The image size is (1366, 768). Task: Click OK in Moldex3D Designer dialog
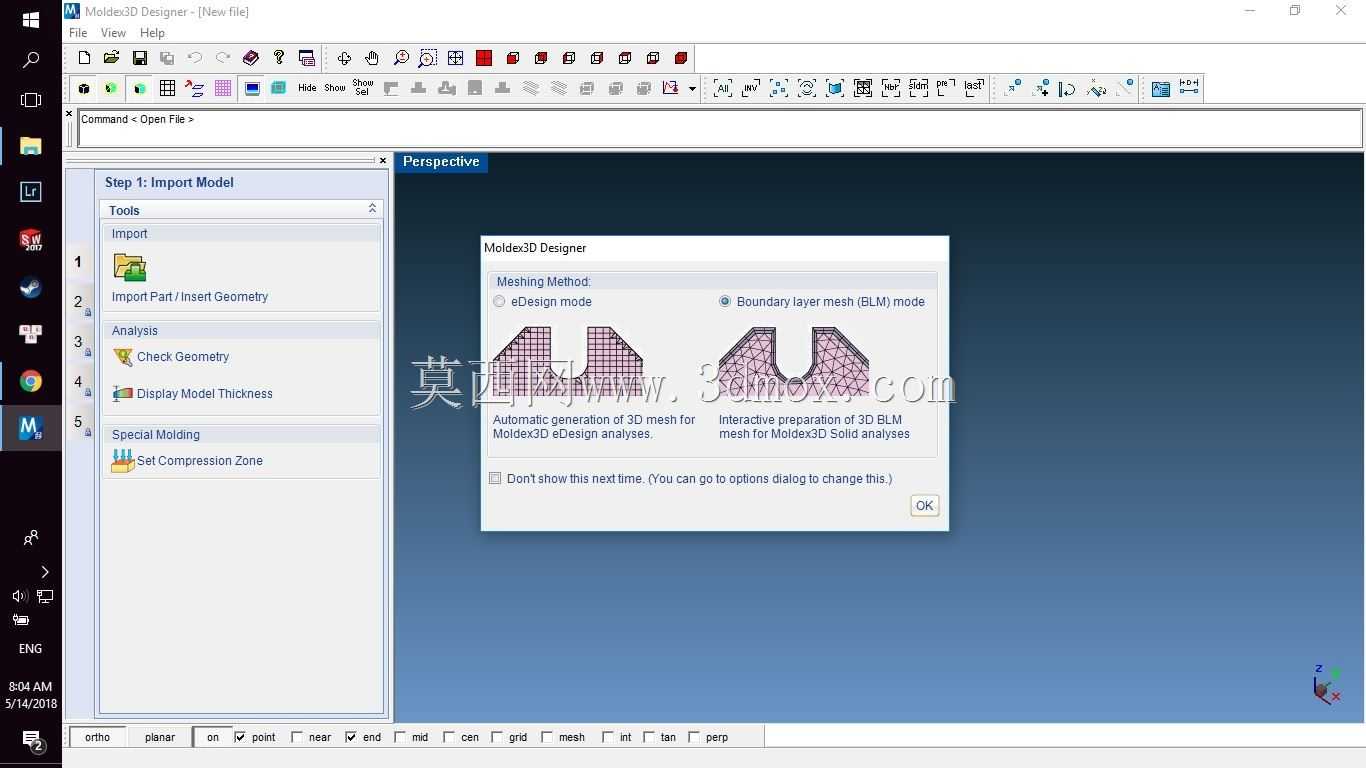[x=924, y=506]
